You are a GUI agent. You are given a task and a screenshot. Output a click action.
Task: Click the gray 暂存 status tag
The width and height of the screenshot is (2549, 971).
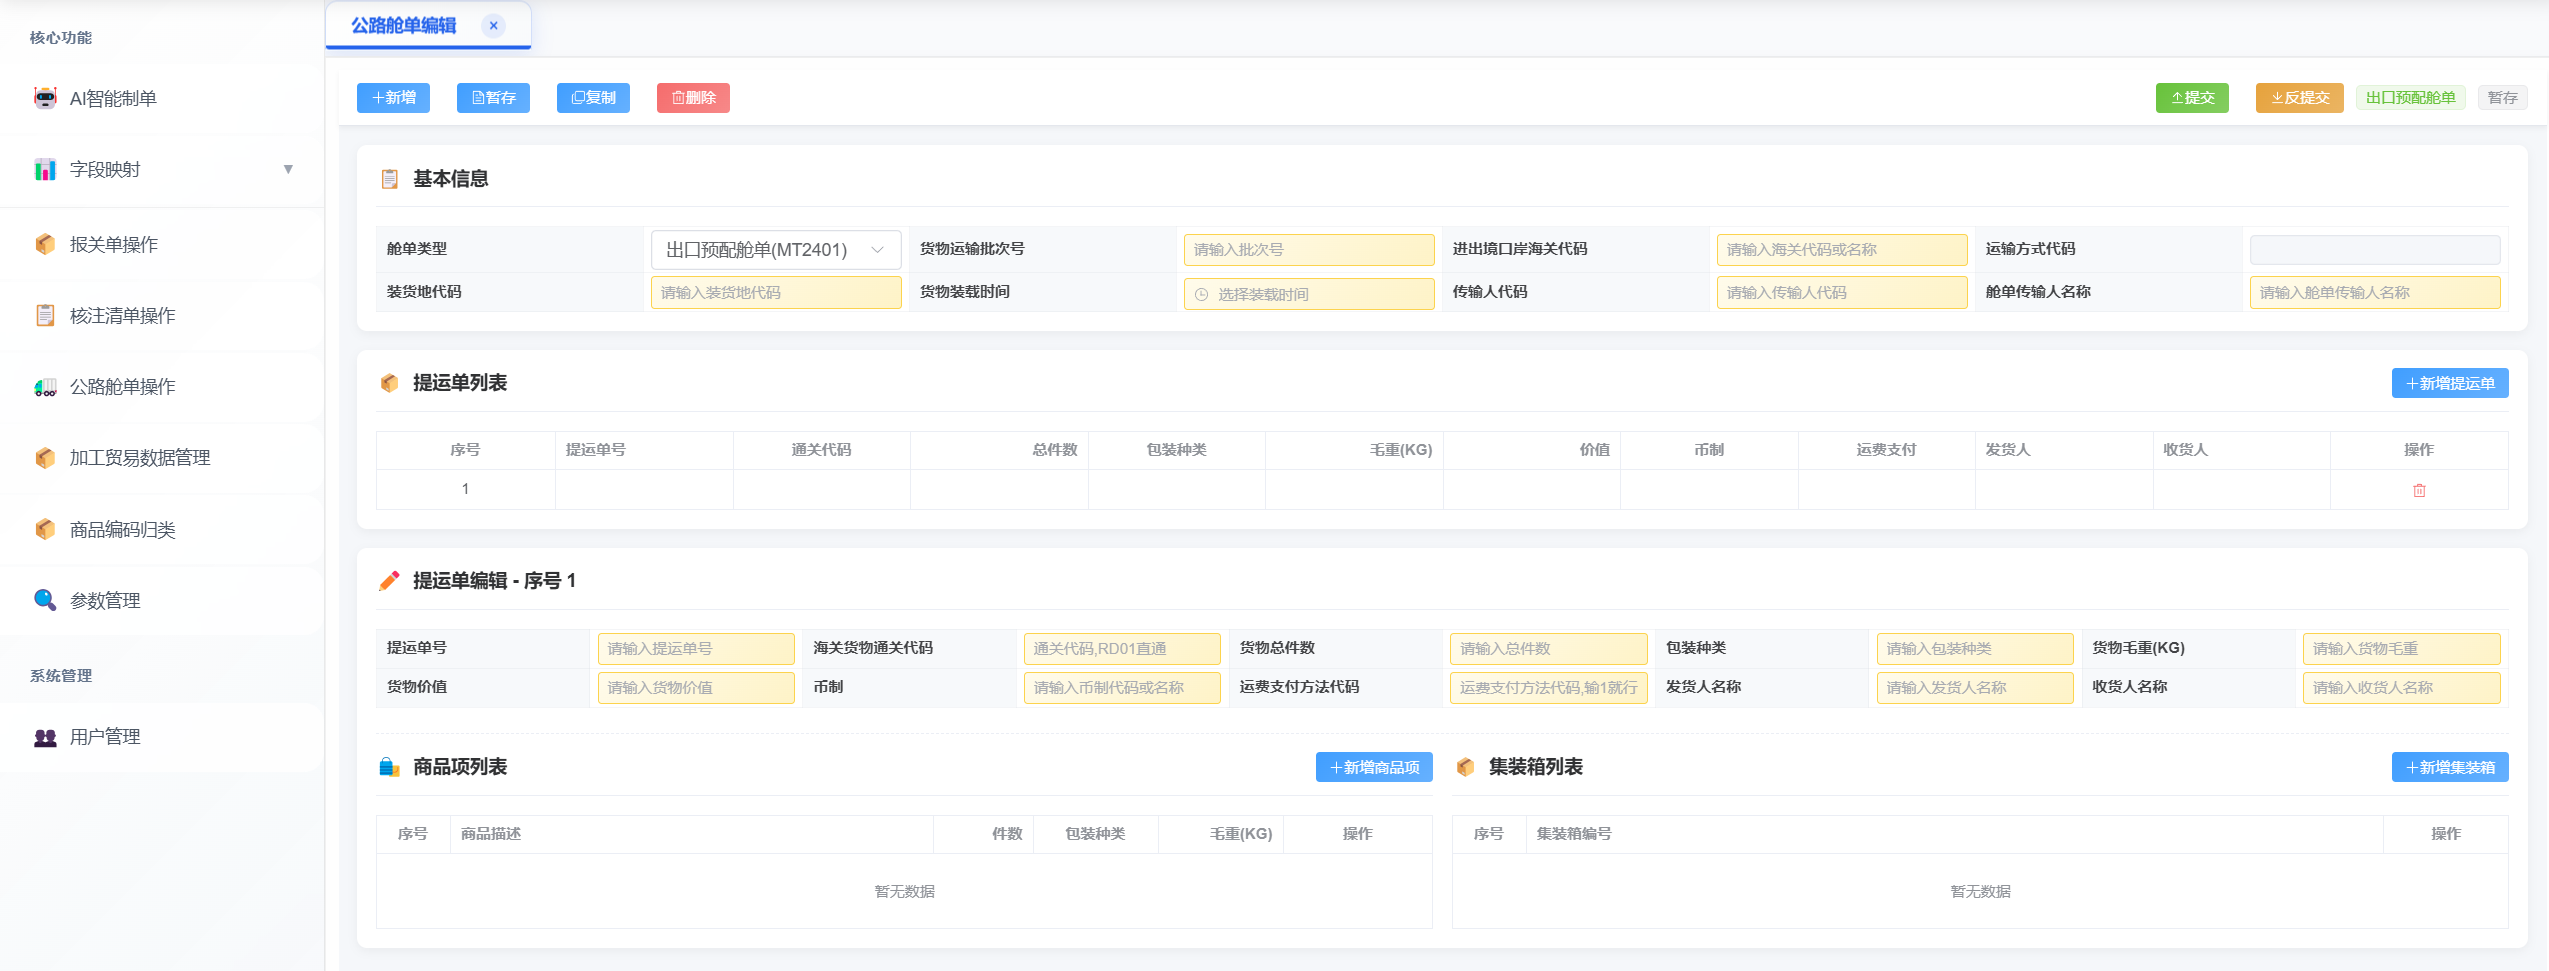2503,98
